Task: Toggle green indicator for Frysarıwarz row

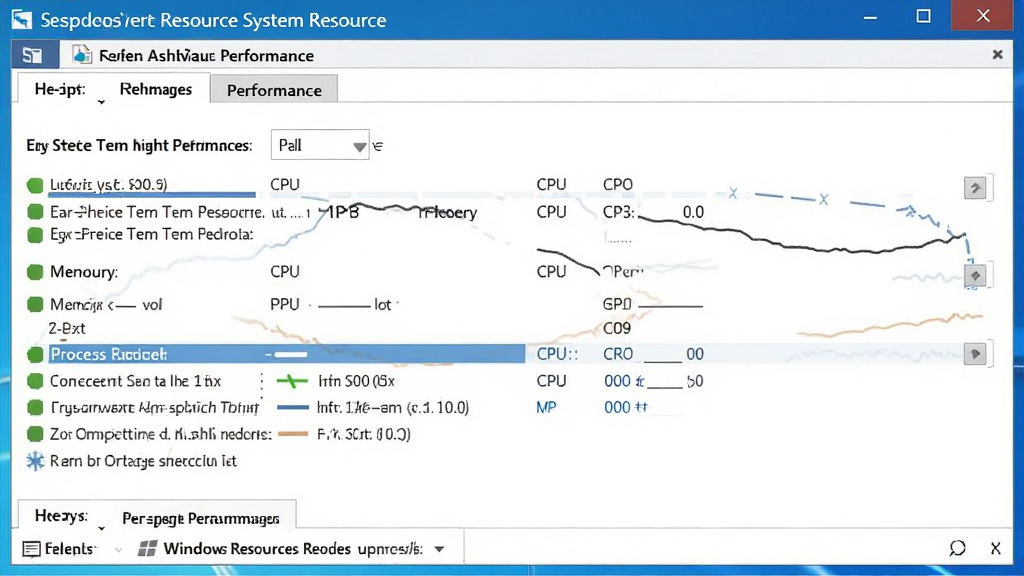Action: pos(35,408)
